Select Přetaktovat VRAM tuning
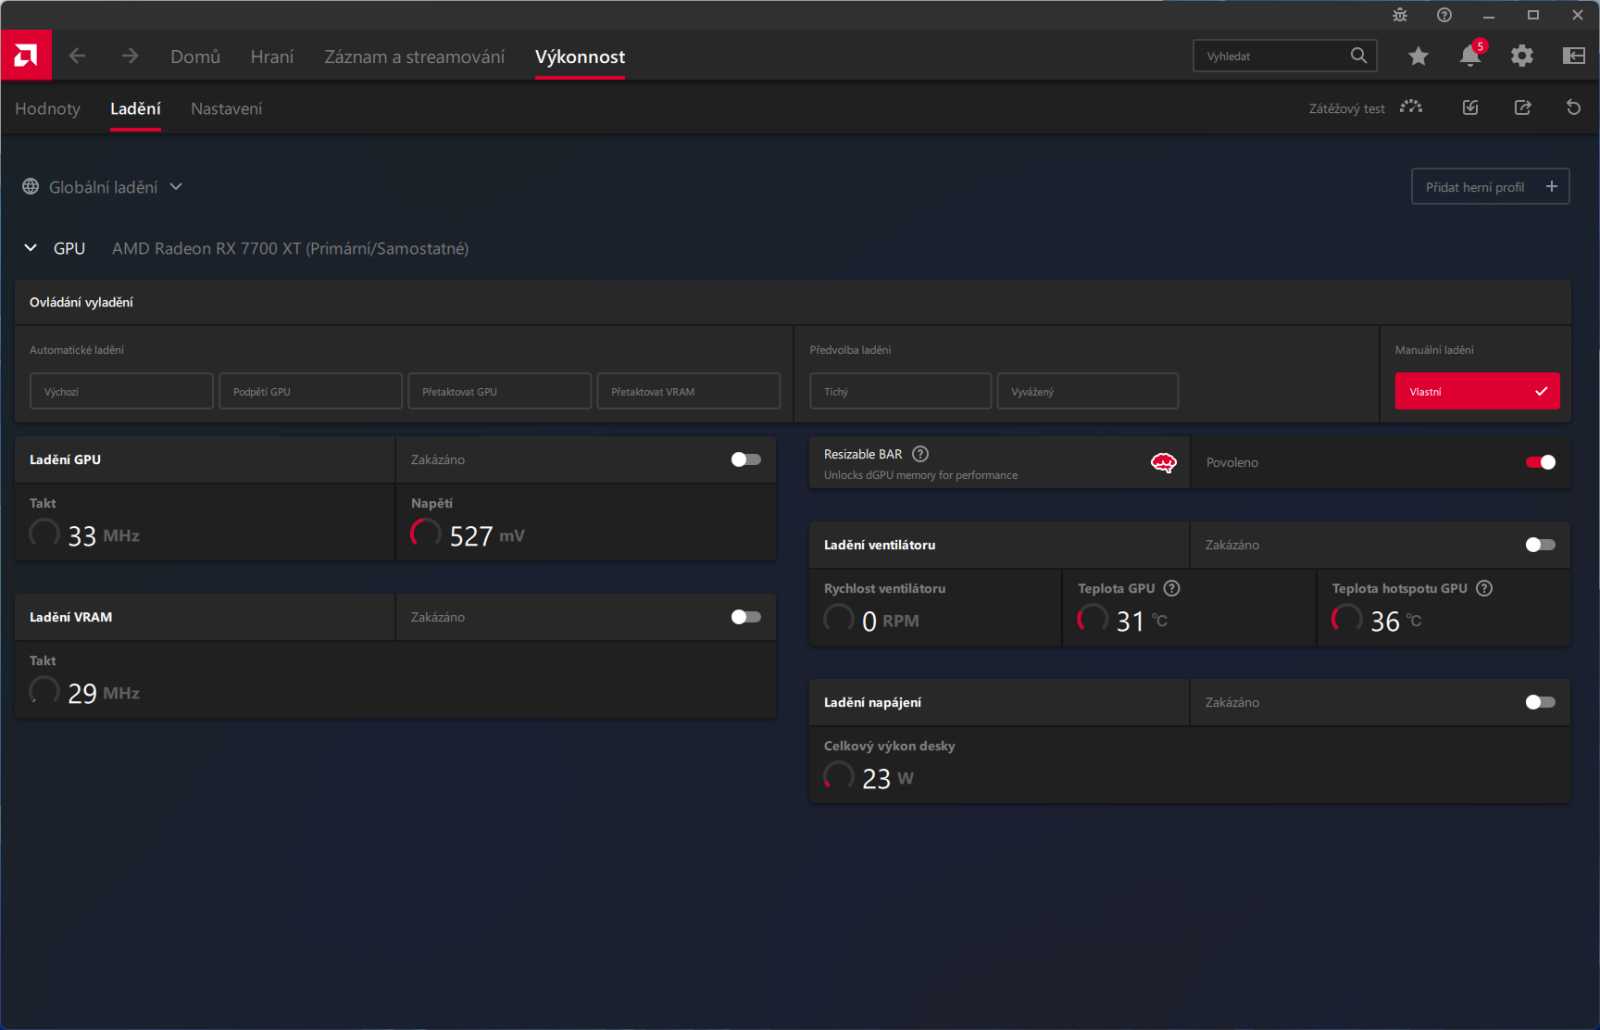 [x=689, y=391]
